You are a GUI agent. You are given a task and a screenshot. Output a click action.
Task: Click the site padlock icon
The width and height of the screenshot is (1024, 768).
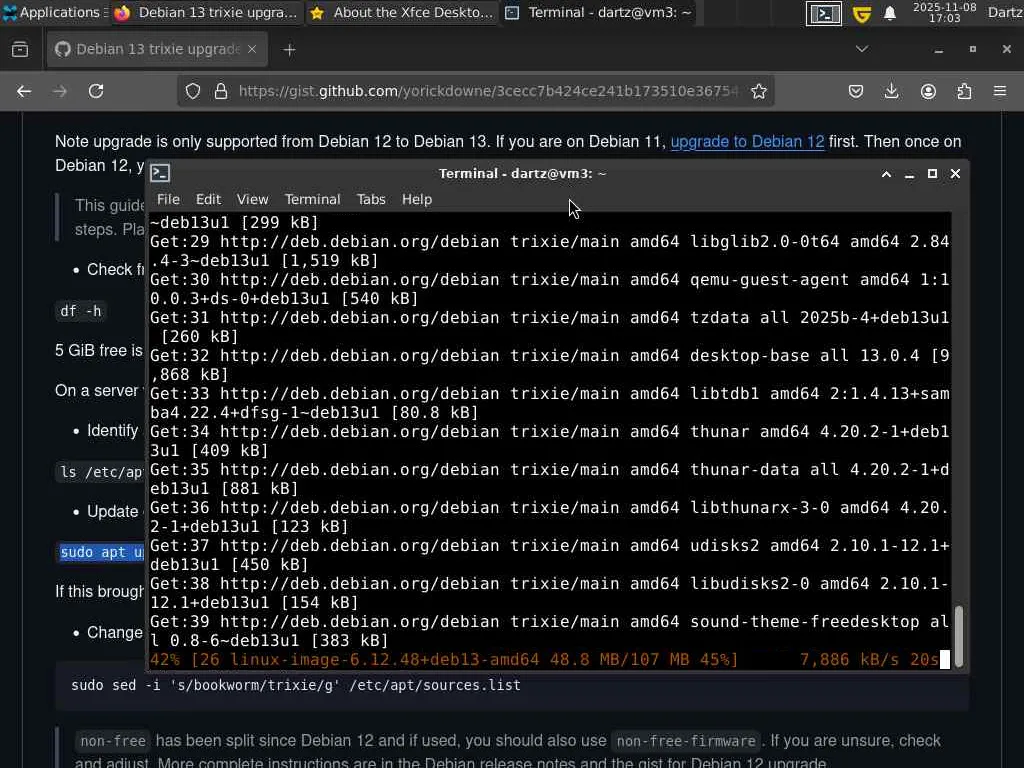point(221,91)
